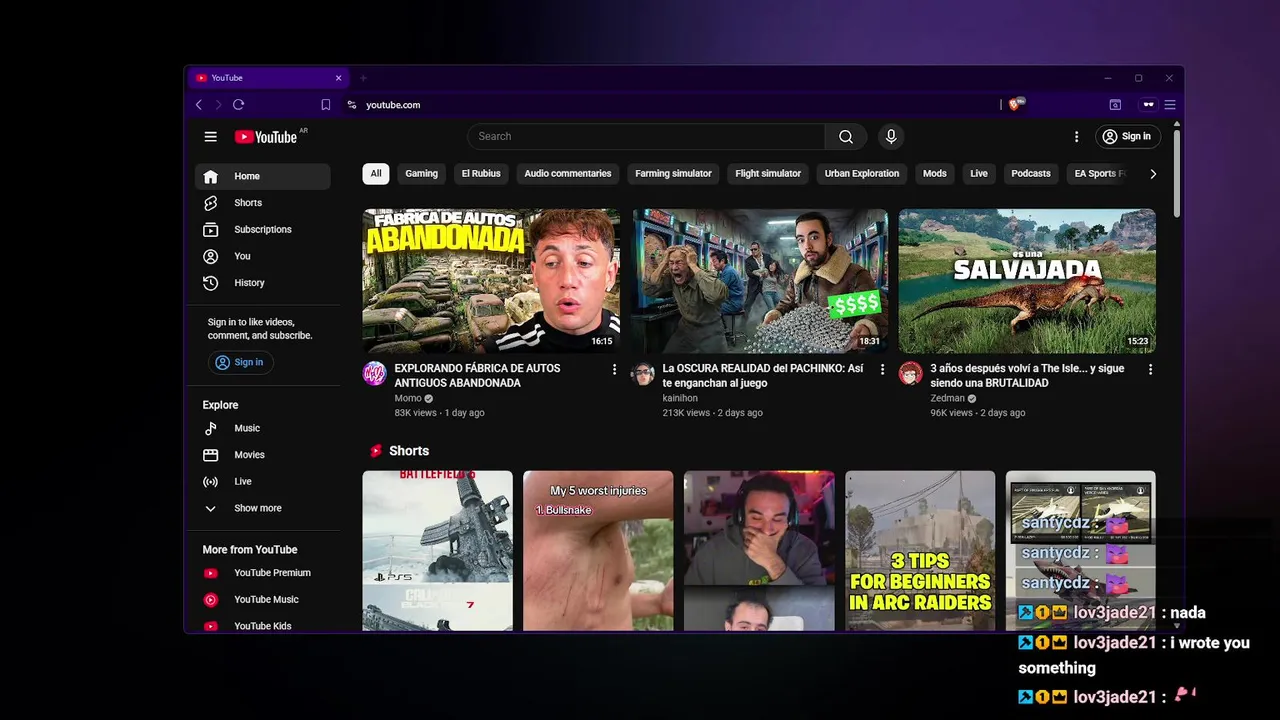This screenshot has height=720, width=1280.
Task: Open options menu for Momo video
Action: tap(614, 370)
